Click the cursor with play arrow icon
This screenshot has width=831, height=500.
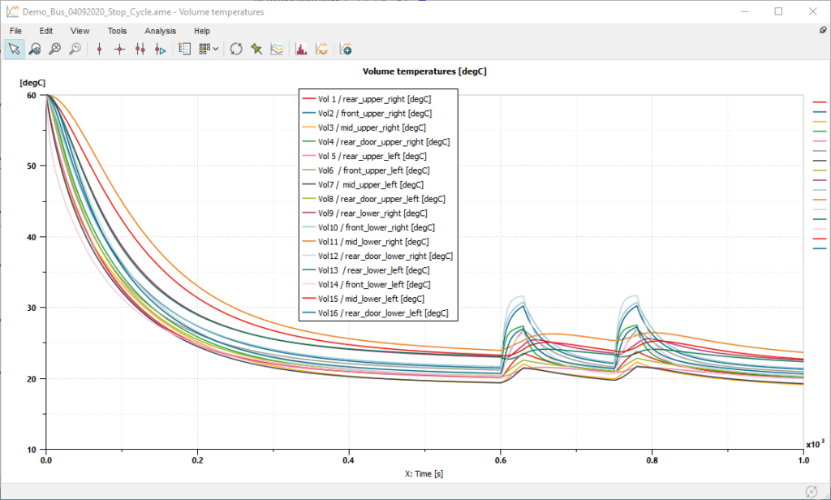point(160,48)
